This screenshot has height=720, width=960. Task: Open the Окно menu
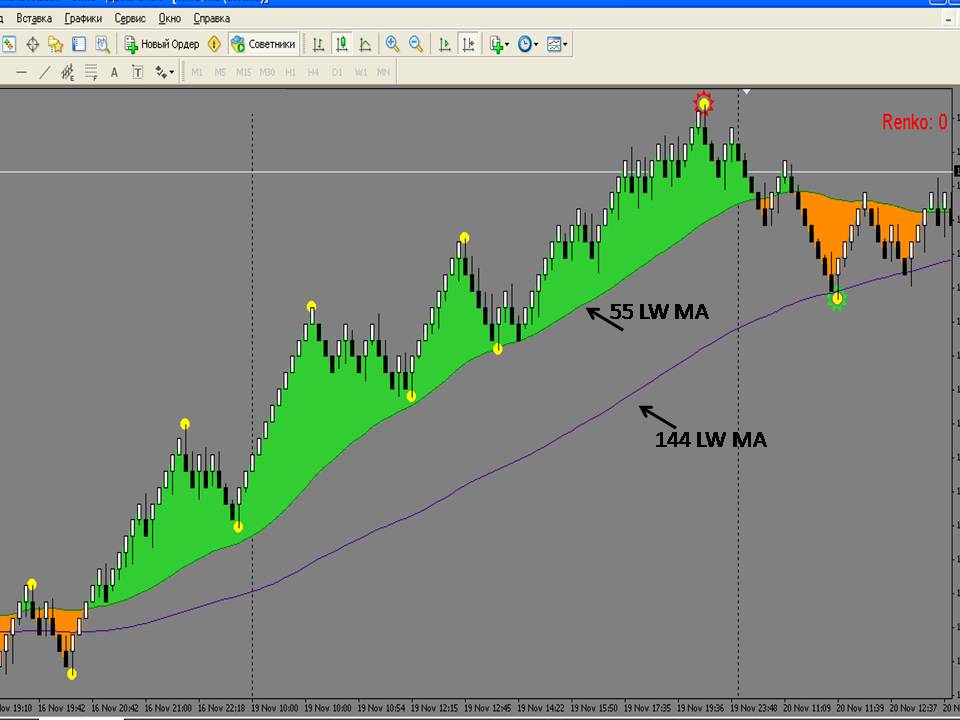pyautogui.click(x=170, y=18)
